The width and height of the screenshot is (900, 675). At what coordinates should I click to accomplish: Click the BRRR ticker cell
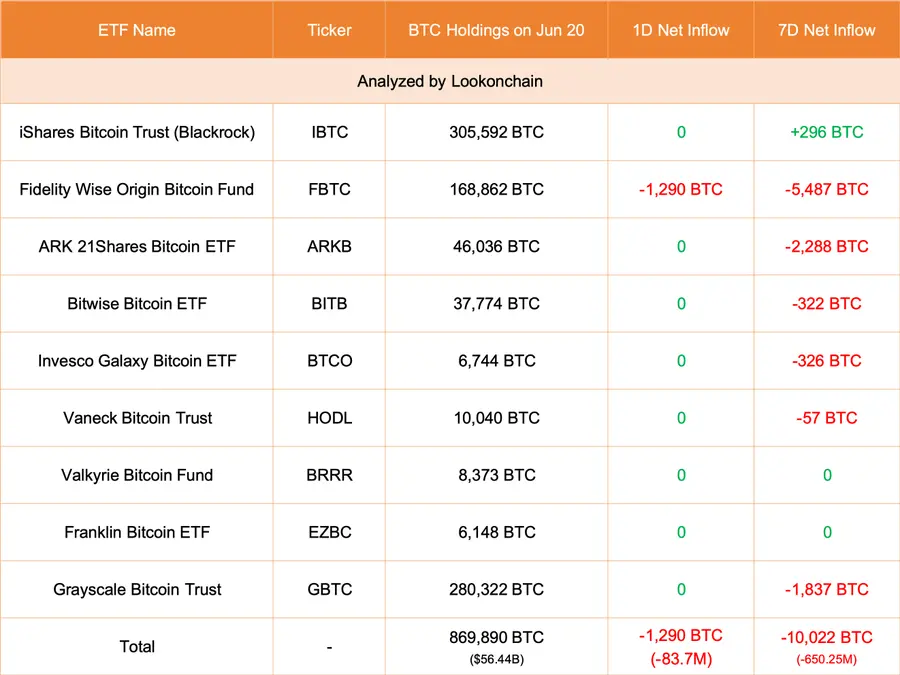point(329,475)
